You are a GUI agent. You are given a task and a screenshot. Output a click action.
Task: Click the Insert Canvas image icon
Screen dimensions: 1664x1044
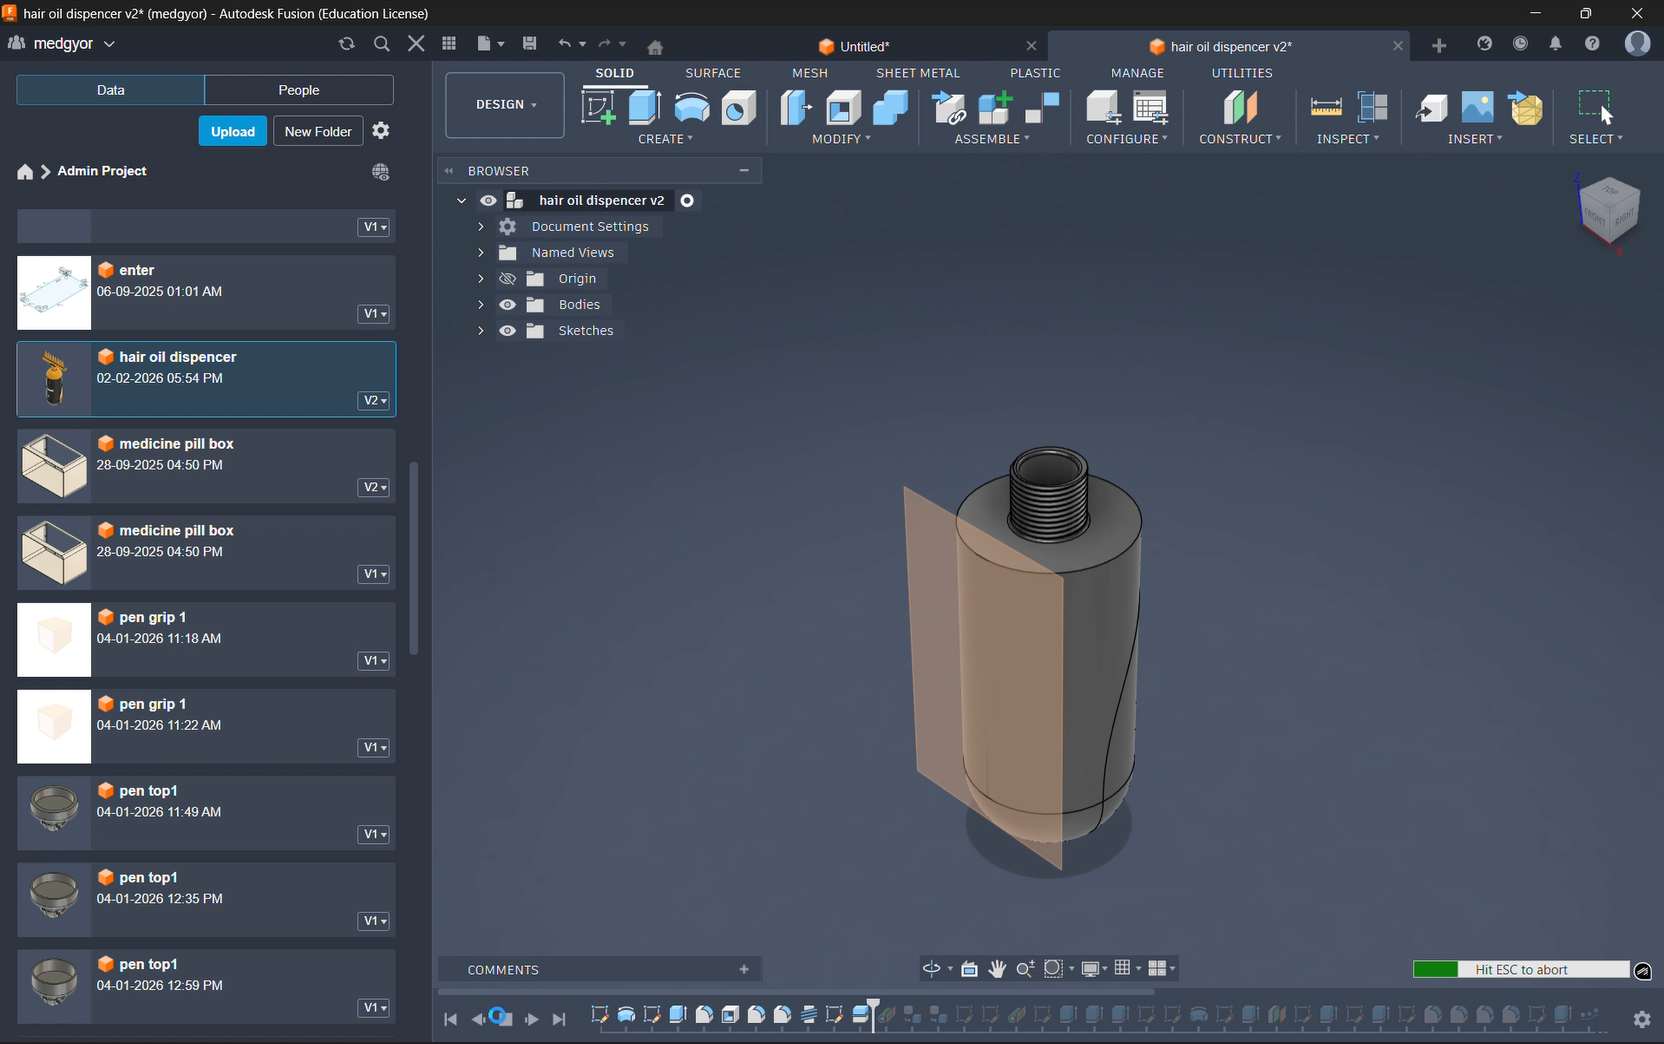click(x=1477, y=108)
